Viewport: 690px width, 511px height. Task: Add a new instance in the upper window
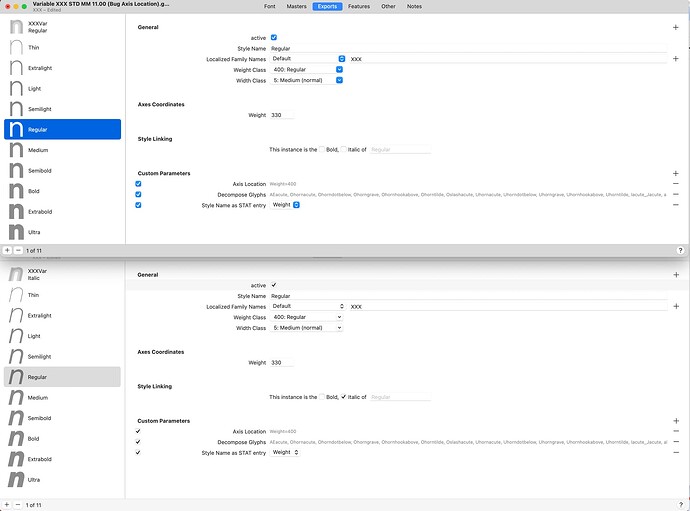coord(7,250)
